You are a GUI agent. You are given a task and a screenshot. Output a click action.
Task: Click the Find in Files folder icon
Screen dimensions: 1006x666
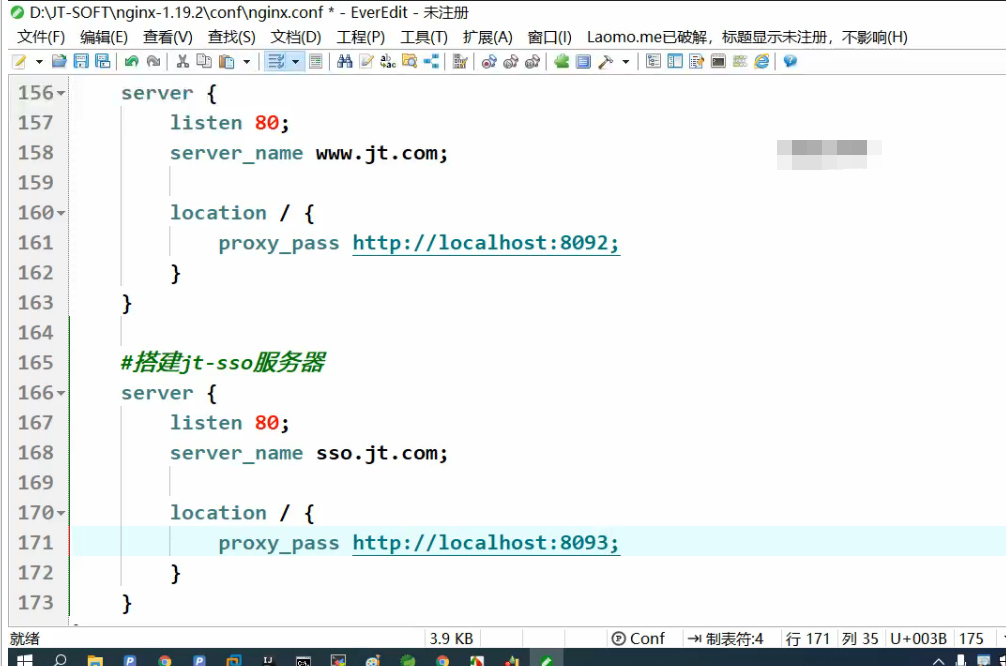[x=409, y=62]
